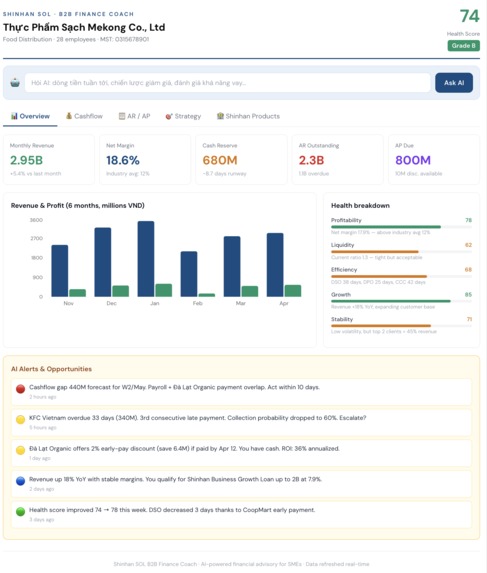Open the Cash Reserve 680M card
Viewport: 487px width, 573px height.
(x=241, y=159)
